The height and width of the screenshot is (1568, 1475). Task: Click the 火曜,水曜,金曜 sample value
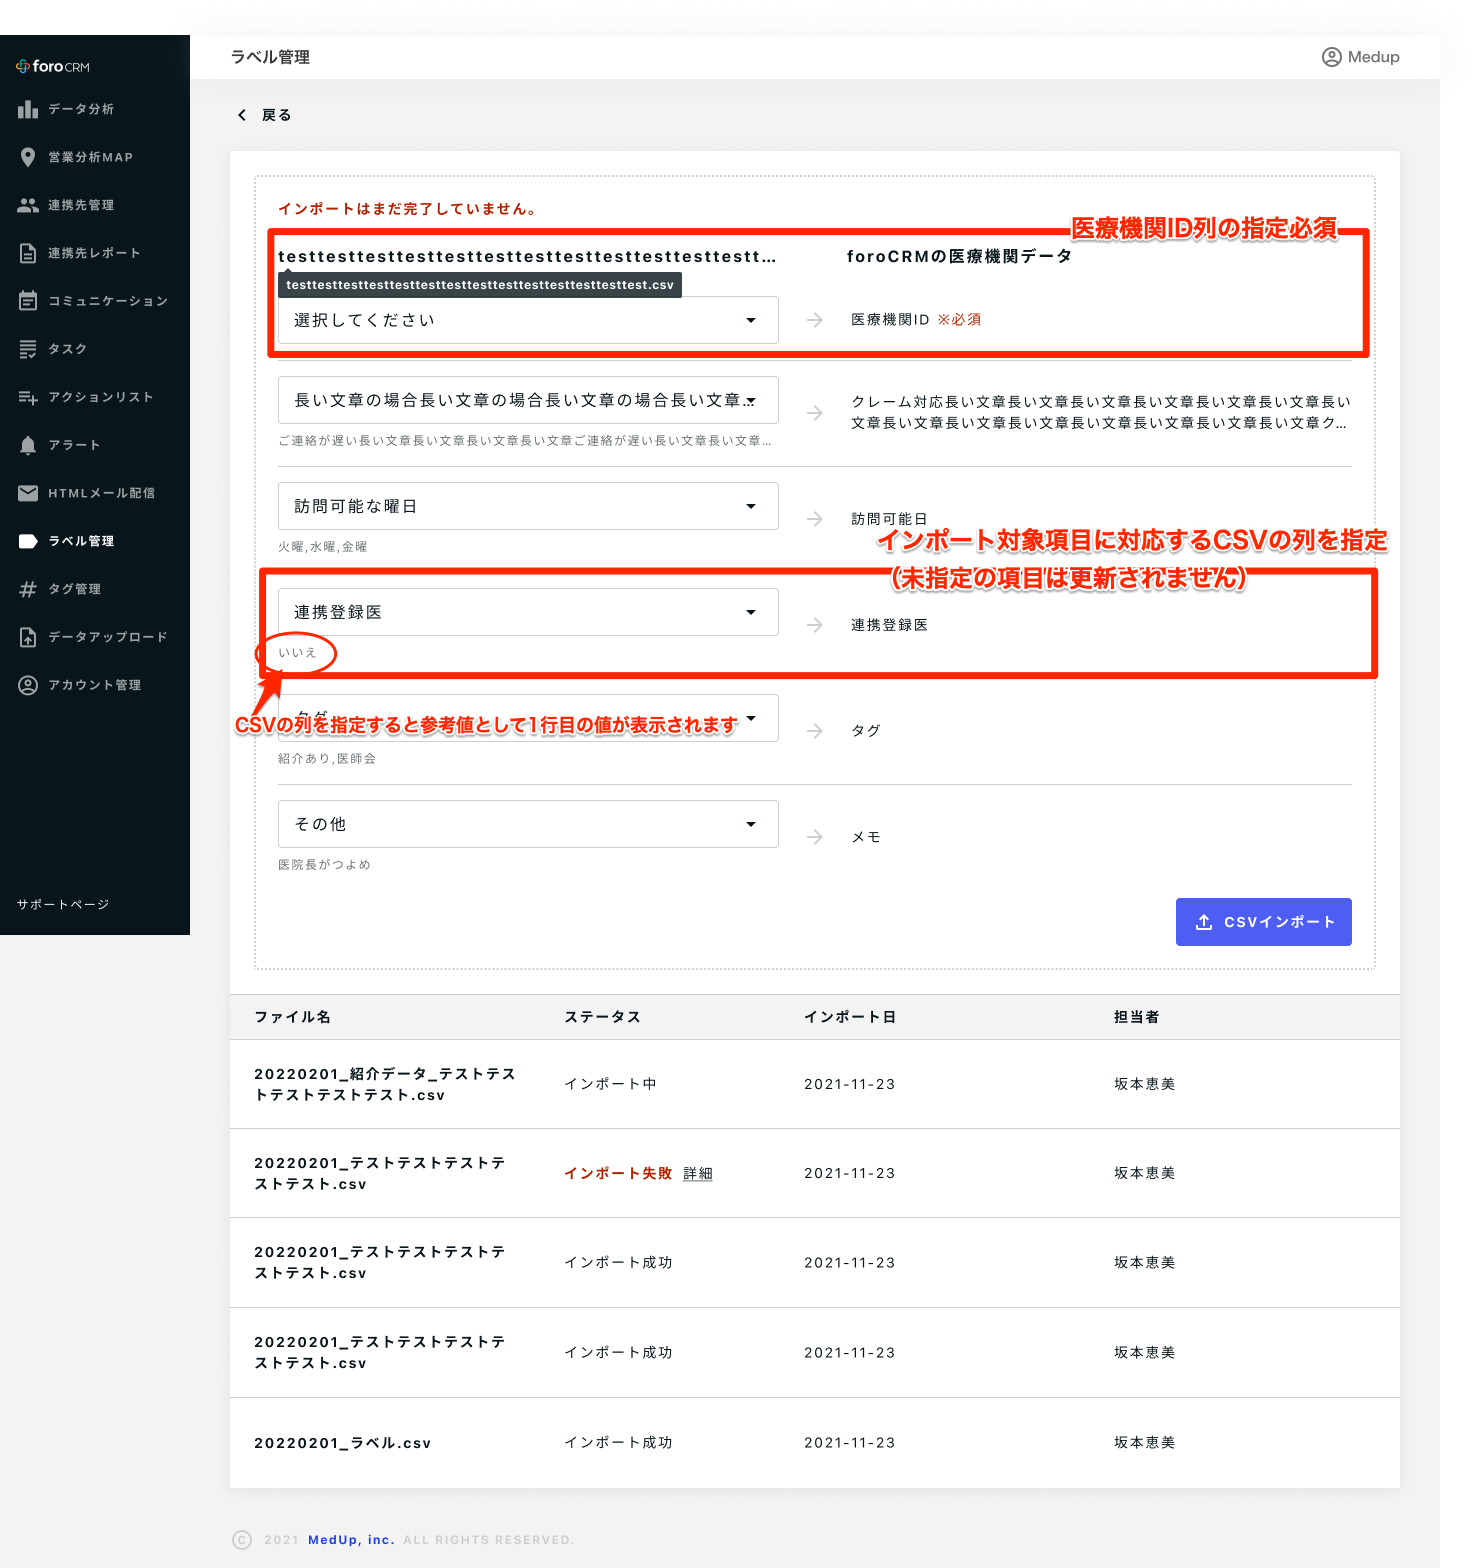(x=323, y=547)
